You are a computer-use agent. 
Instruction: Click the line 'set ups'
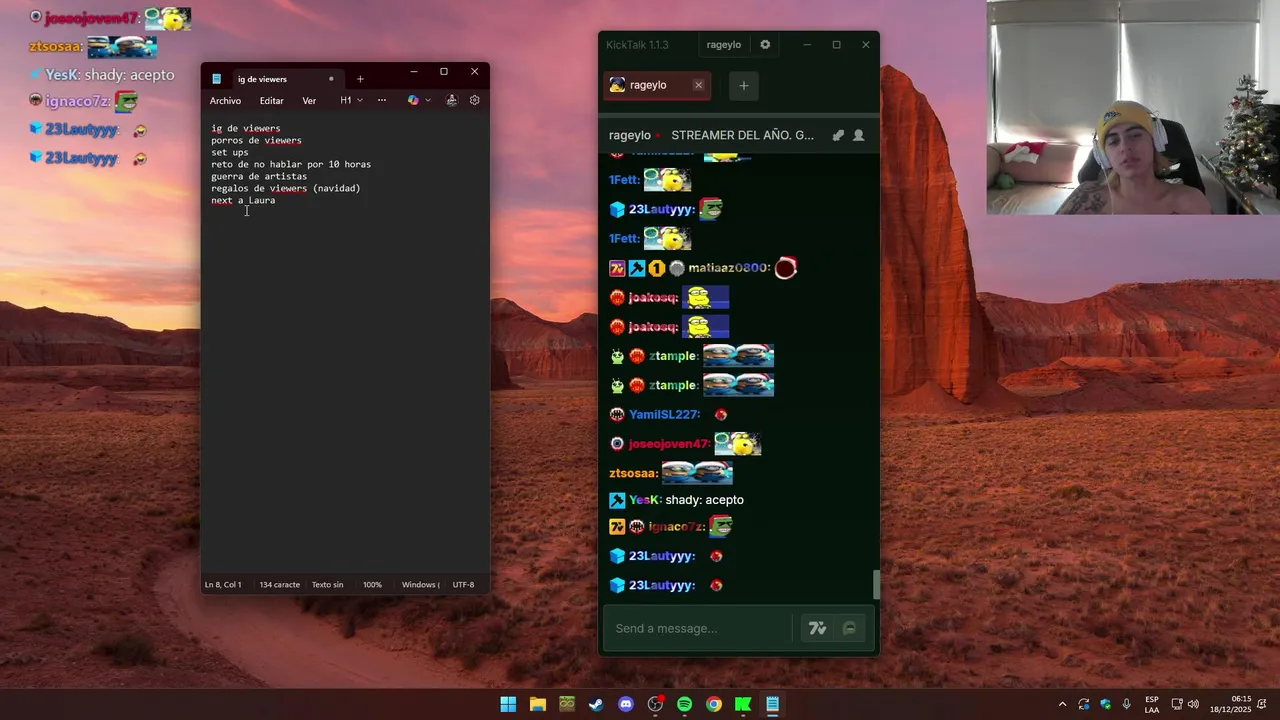[230, 152]
